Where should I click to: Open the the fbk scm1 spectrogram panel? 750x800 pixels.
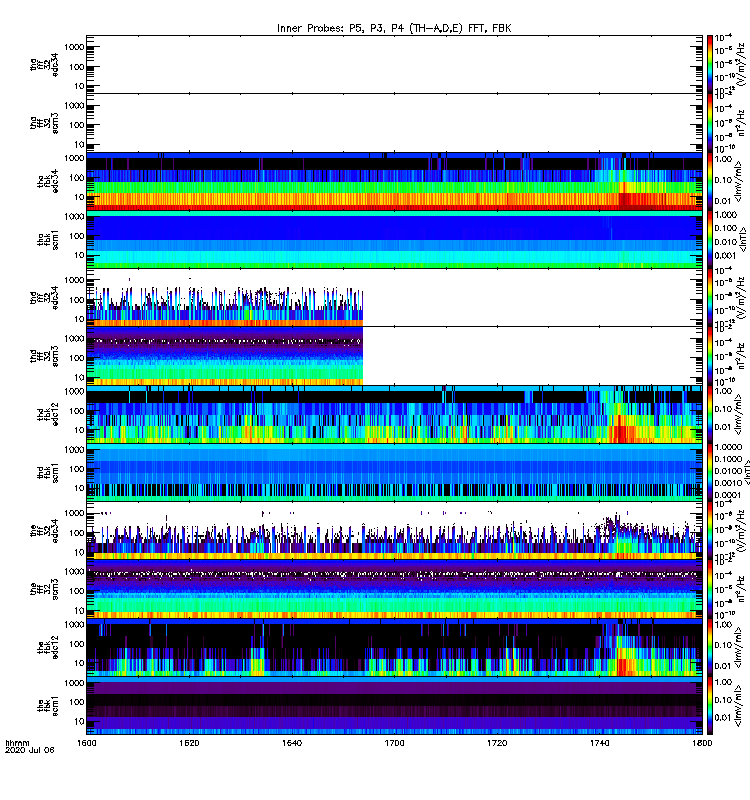click(x=394, y=706)
